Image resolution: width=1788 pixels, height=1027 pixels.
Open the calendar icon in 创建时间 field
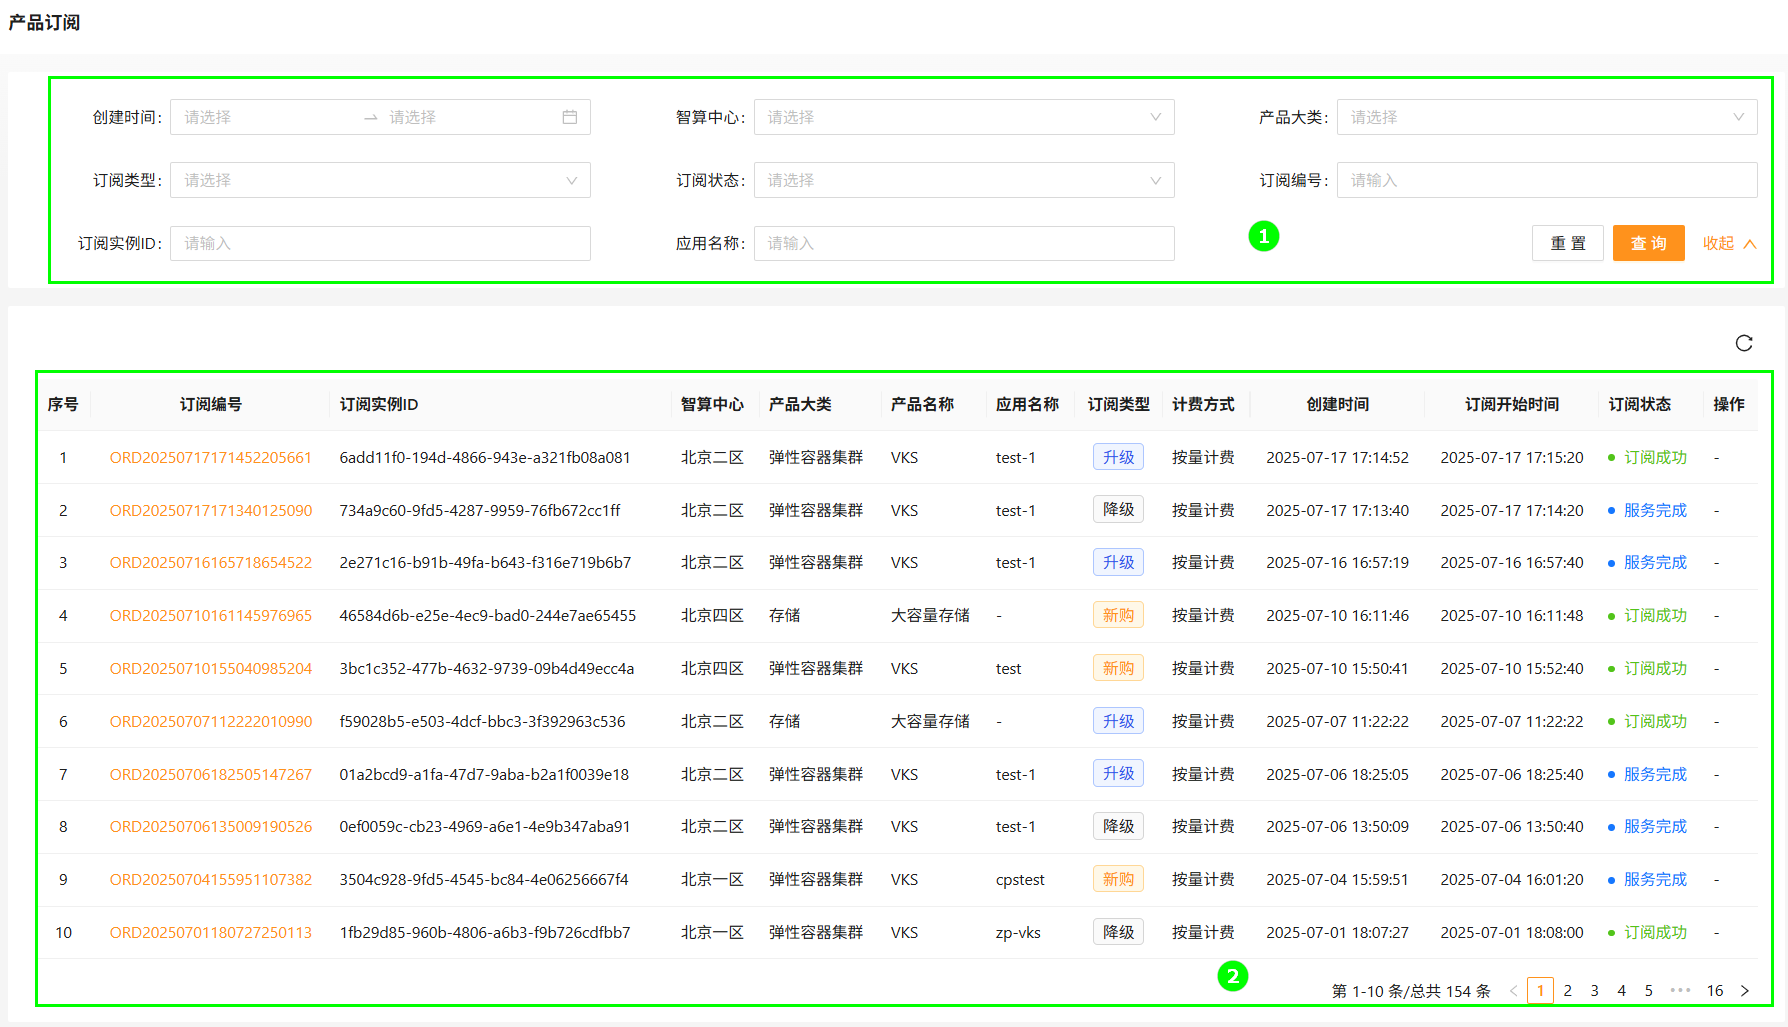click(570, 117)
